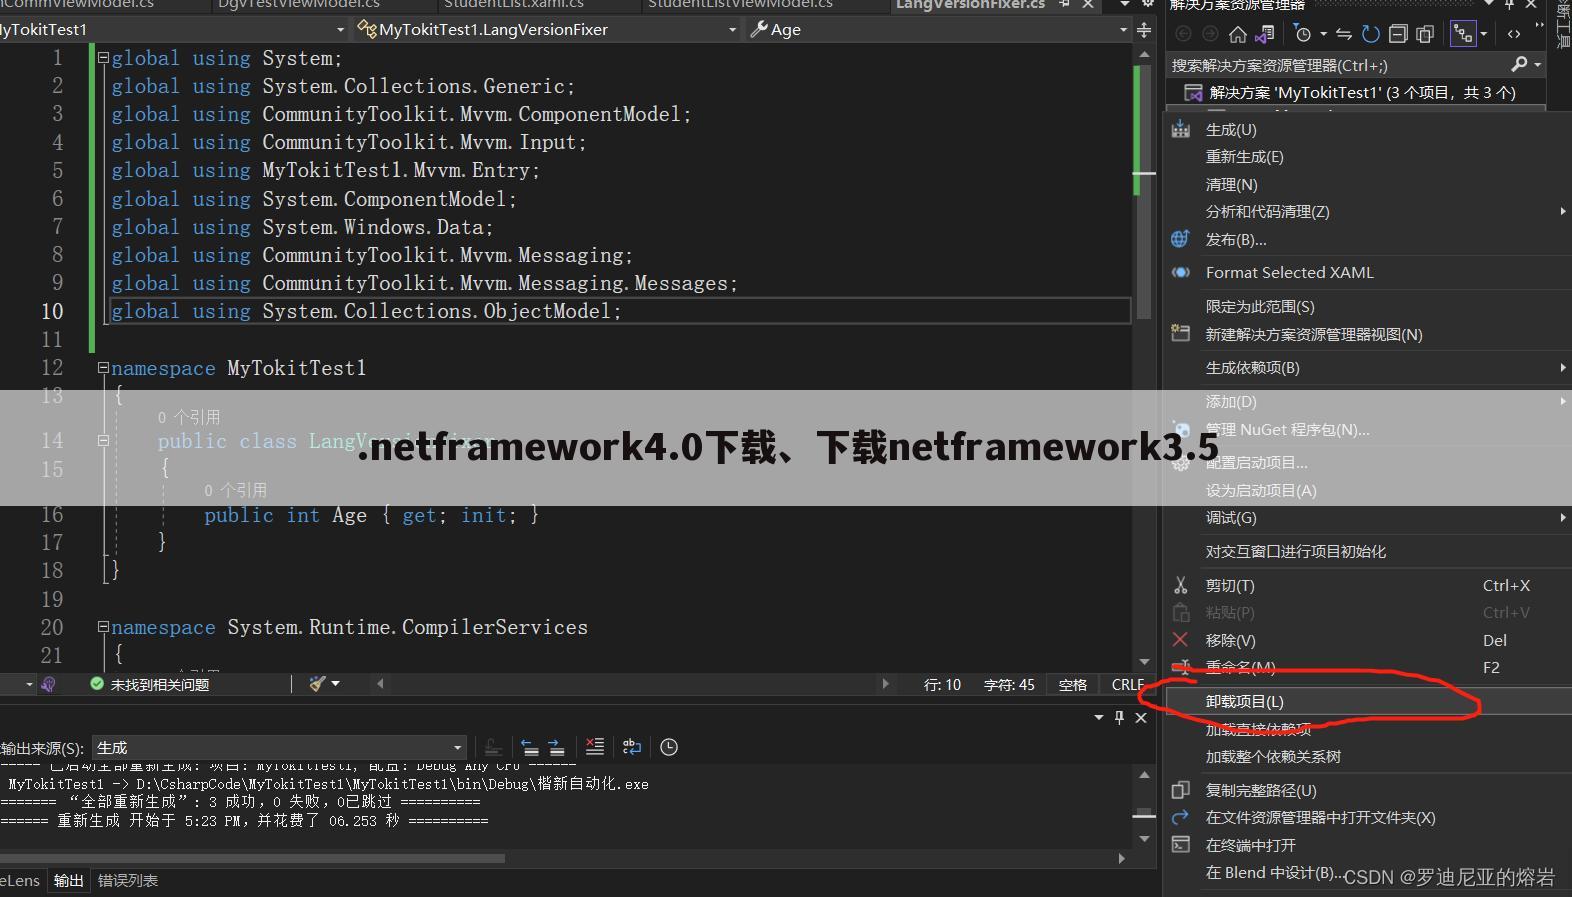Screen dimensions: 1572x897
Task: Click the copy icon beside 复制完整路径
Action: pyautogui.click(x=1181, y=790)
